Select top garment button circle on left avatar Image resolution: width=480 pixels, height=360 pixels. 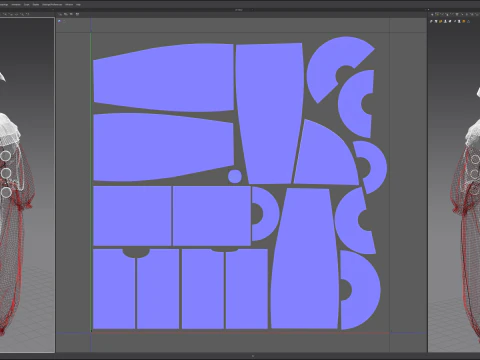(x=6, y=155)
